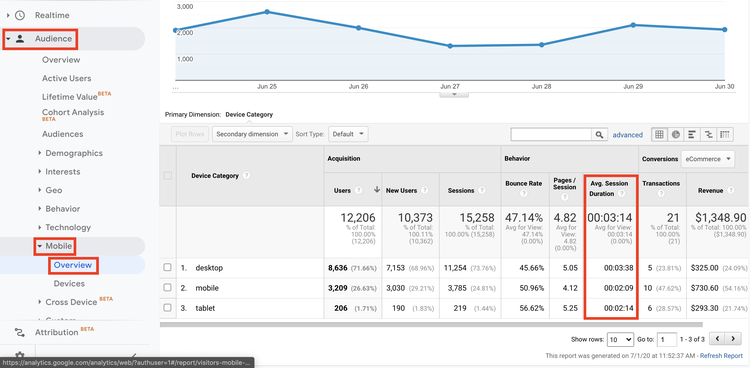Click the Revenue column header
Screen dimensions: 750x368
click(710, 190)
